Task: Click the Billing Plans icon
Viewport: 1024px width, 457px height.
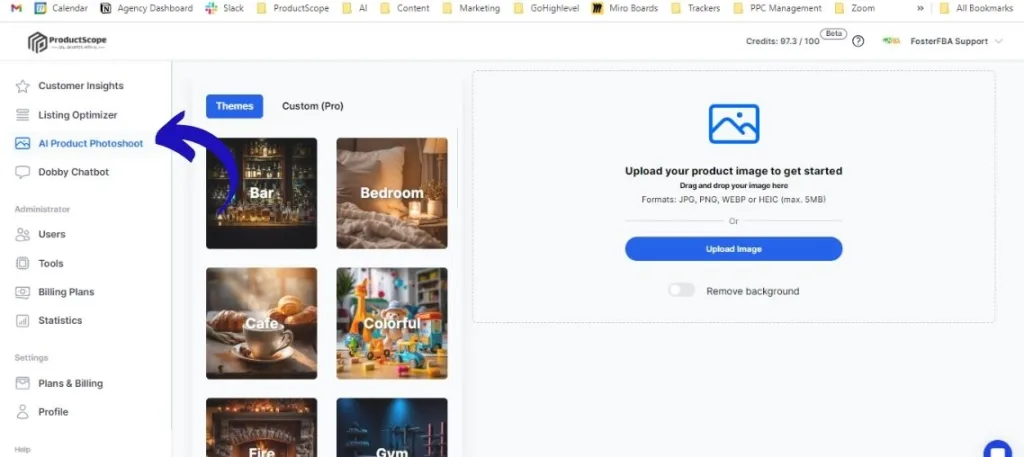Action: click(x=22, y=292)
